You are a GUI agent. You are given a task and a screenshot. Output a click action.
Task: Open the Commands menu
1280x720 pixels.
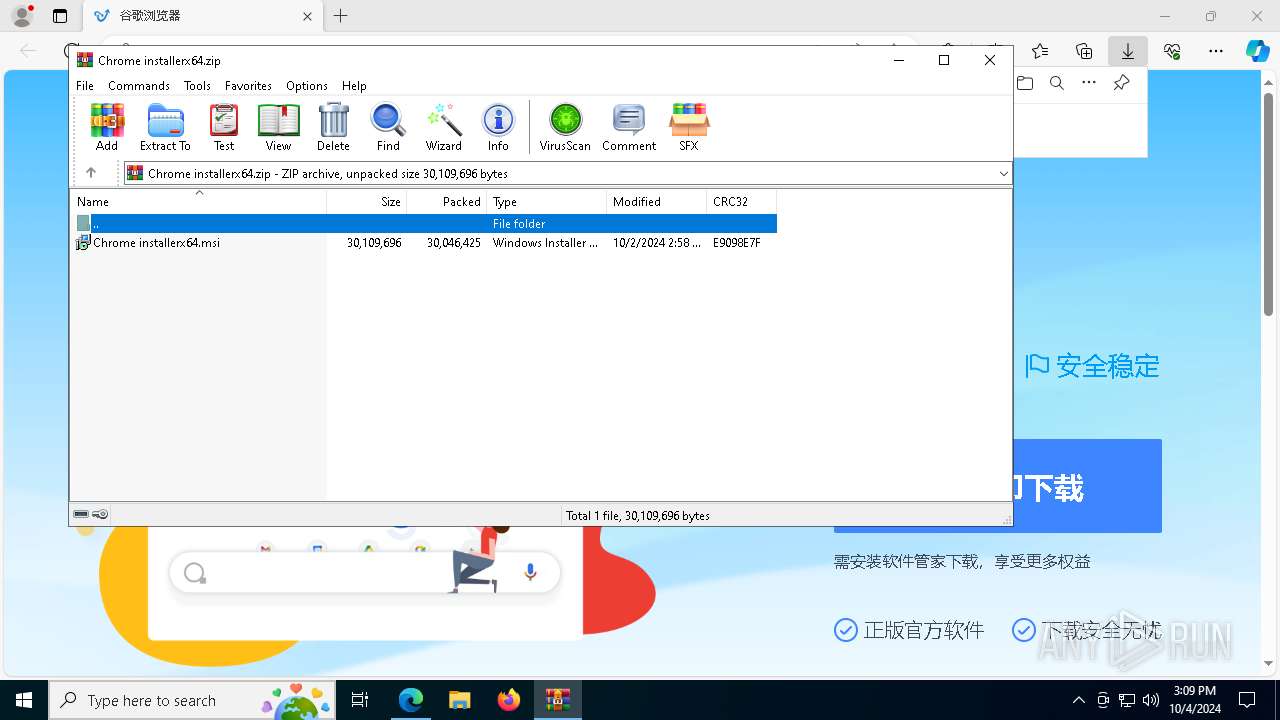pyautogui.click(x=139, y=86)
